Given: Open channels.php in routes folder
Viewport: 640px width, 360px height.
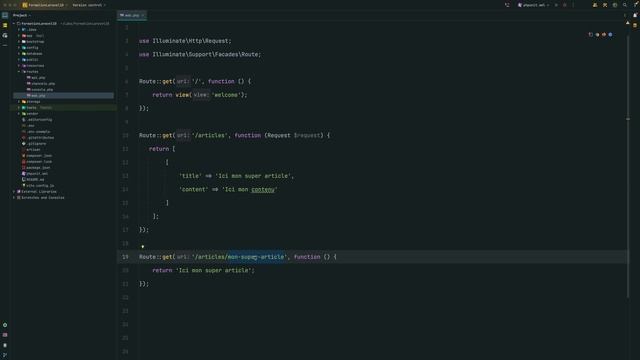Looking at the screenshot, I should pyautogui.click(x=41, y=84).
